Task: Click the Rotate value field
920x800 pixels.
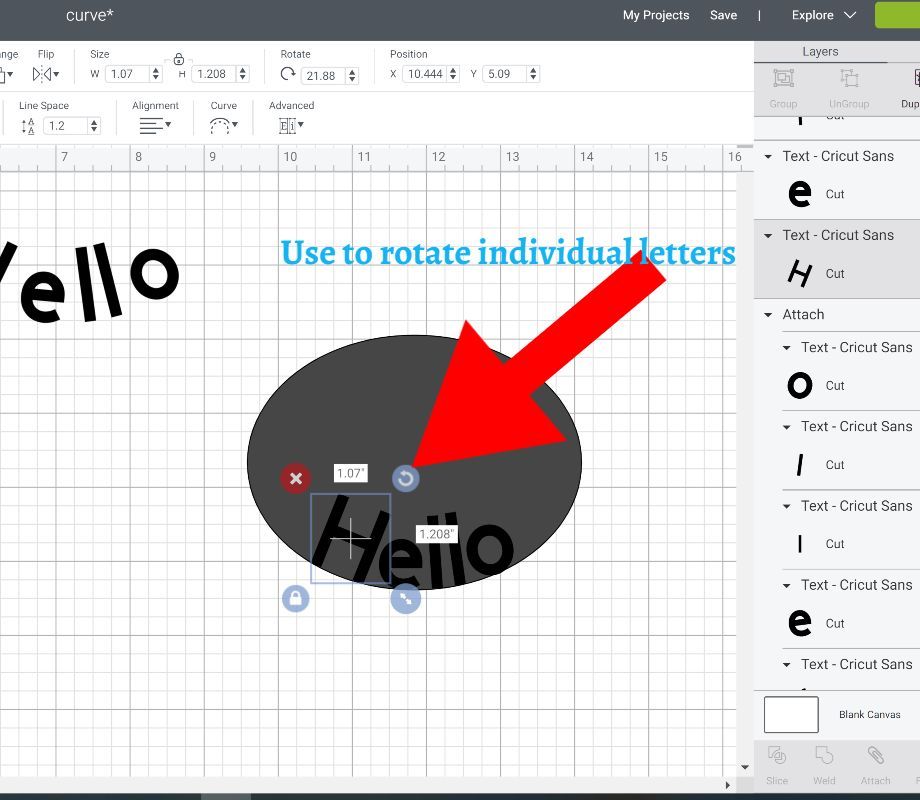Action: pos(323,75)
